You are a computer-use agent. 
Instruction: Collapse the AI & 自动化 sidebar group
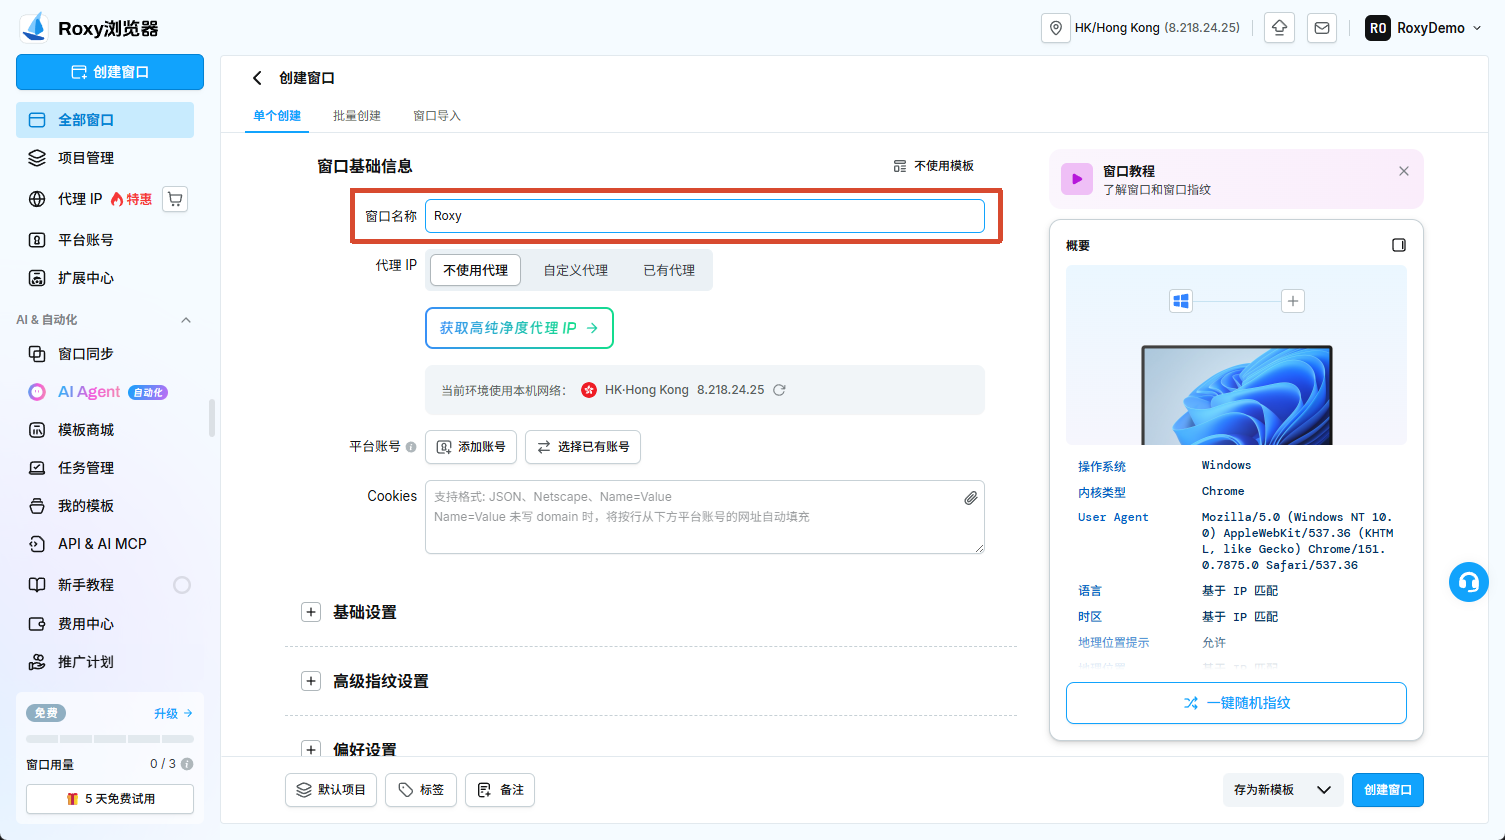point(186,320)
